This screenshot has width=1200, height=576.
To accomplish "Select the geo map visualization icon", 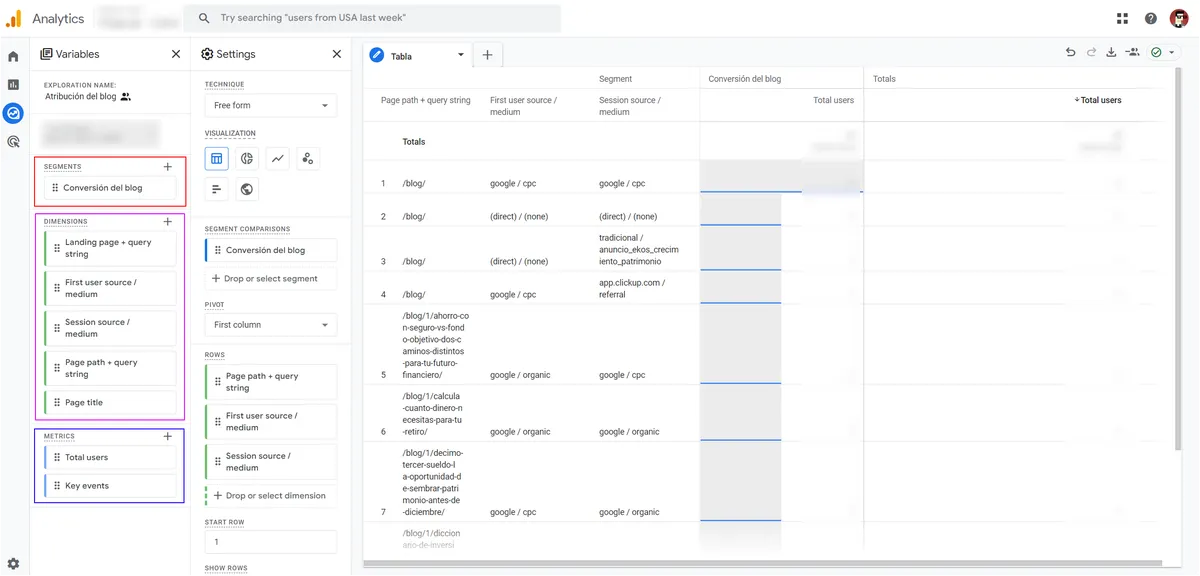I will [247, 189].
